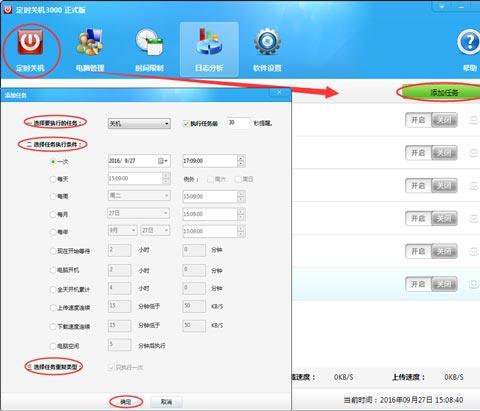The image size is (480, 411).
Task: Click the 电脑空闲 minutes field
Action: (119, 345)
